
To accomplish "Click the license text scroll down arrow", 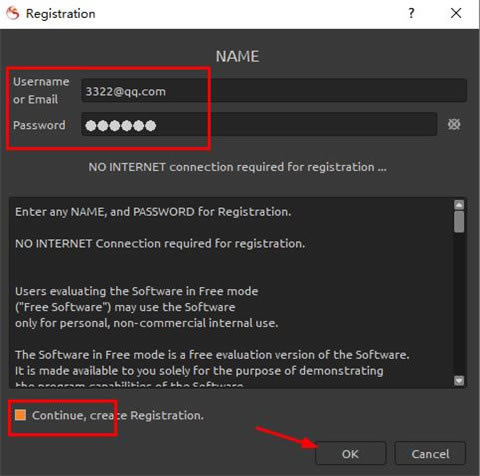I will click(459, 380).
